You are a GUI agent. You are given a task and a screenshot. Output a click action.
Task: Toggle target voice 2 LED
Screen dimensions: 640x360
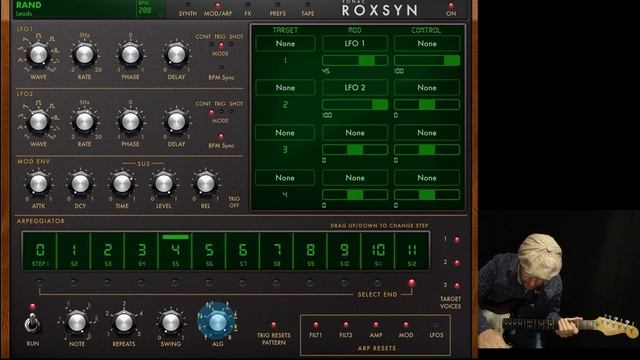(457, 263)
